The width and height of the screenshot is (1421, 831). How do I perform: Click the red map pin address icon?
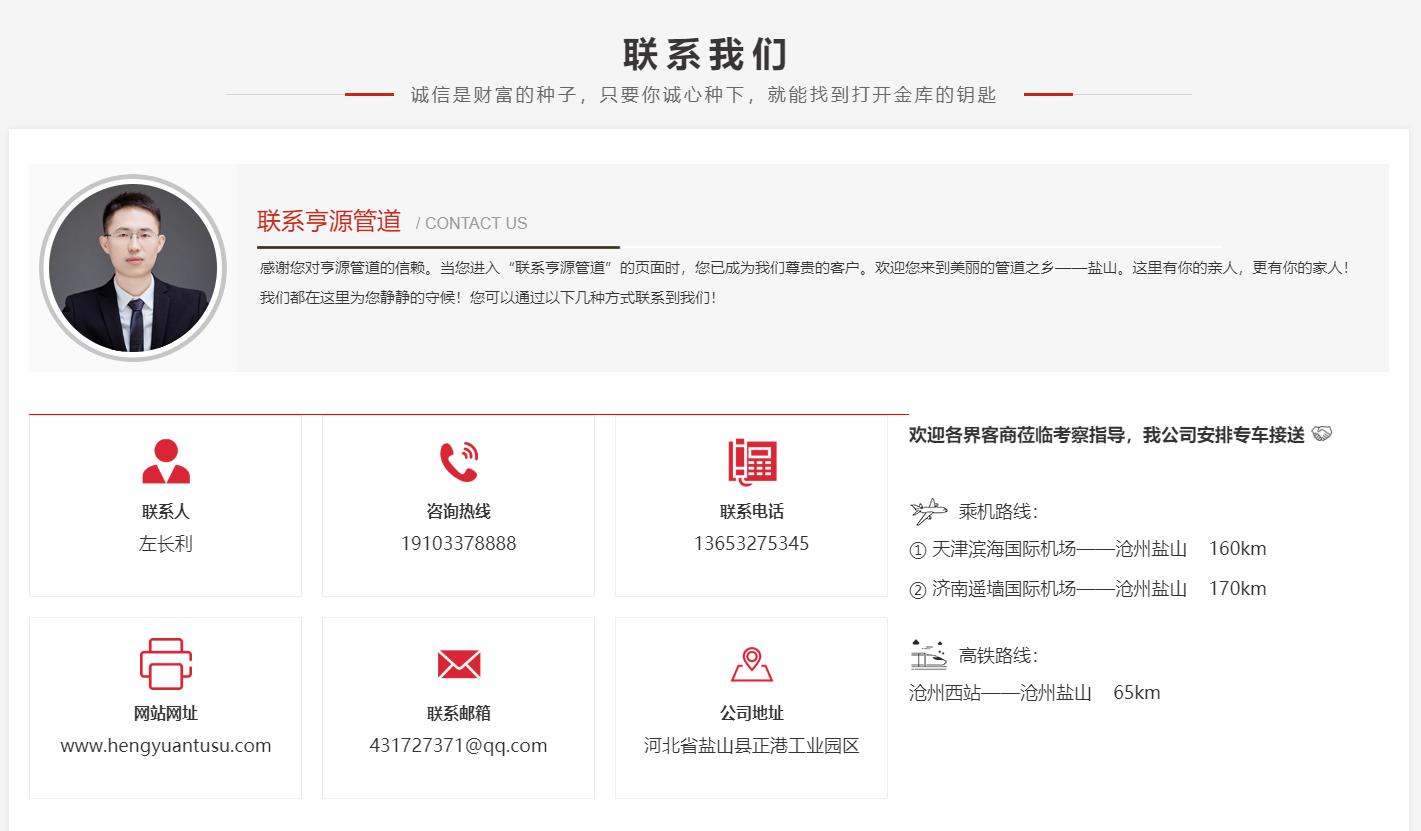click(752, 664)
